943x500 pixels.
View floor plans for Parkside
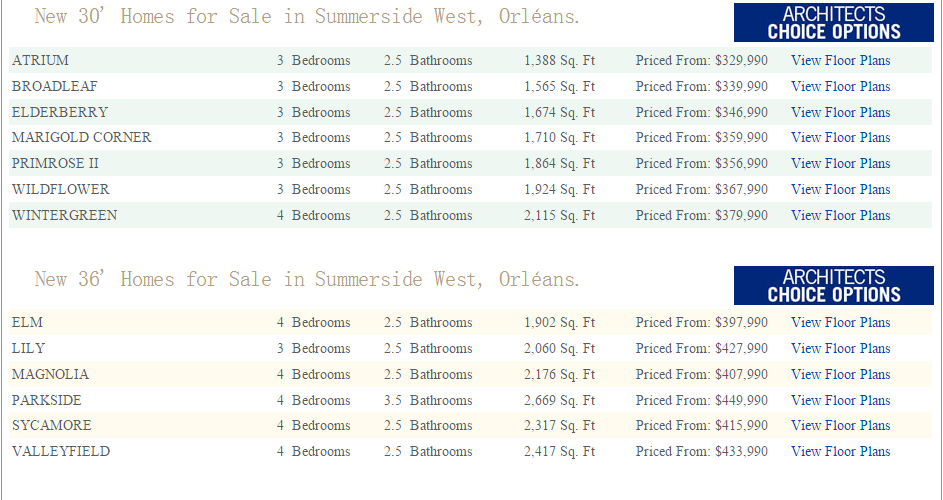pyautogui.click(x=840, y=400)
